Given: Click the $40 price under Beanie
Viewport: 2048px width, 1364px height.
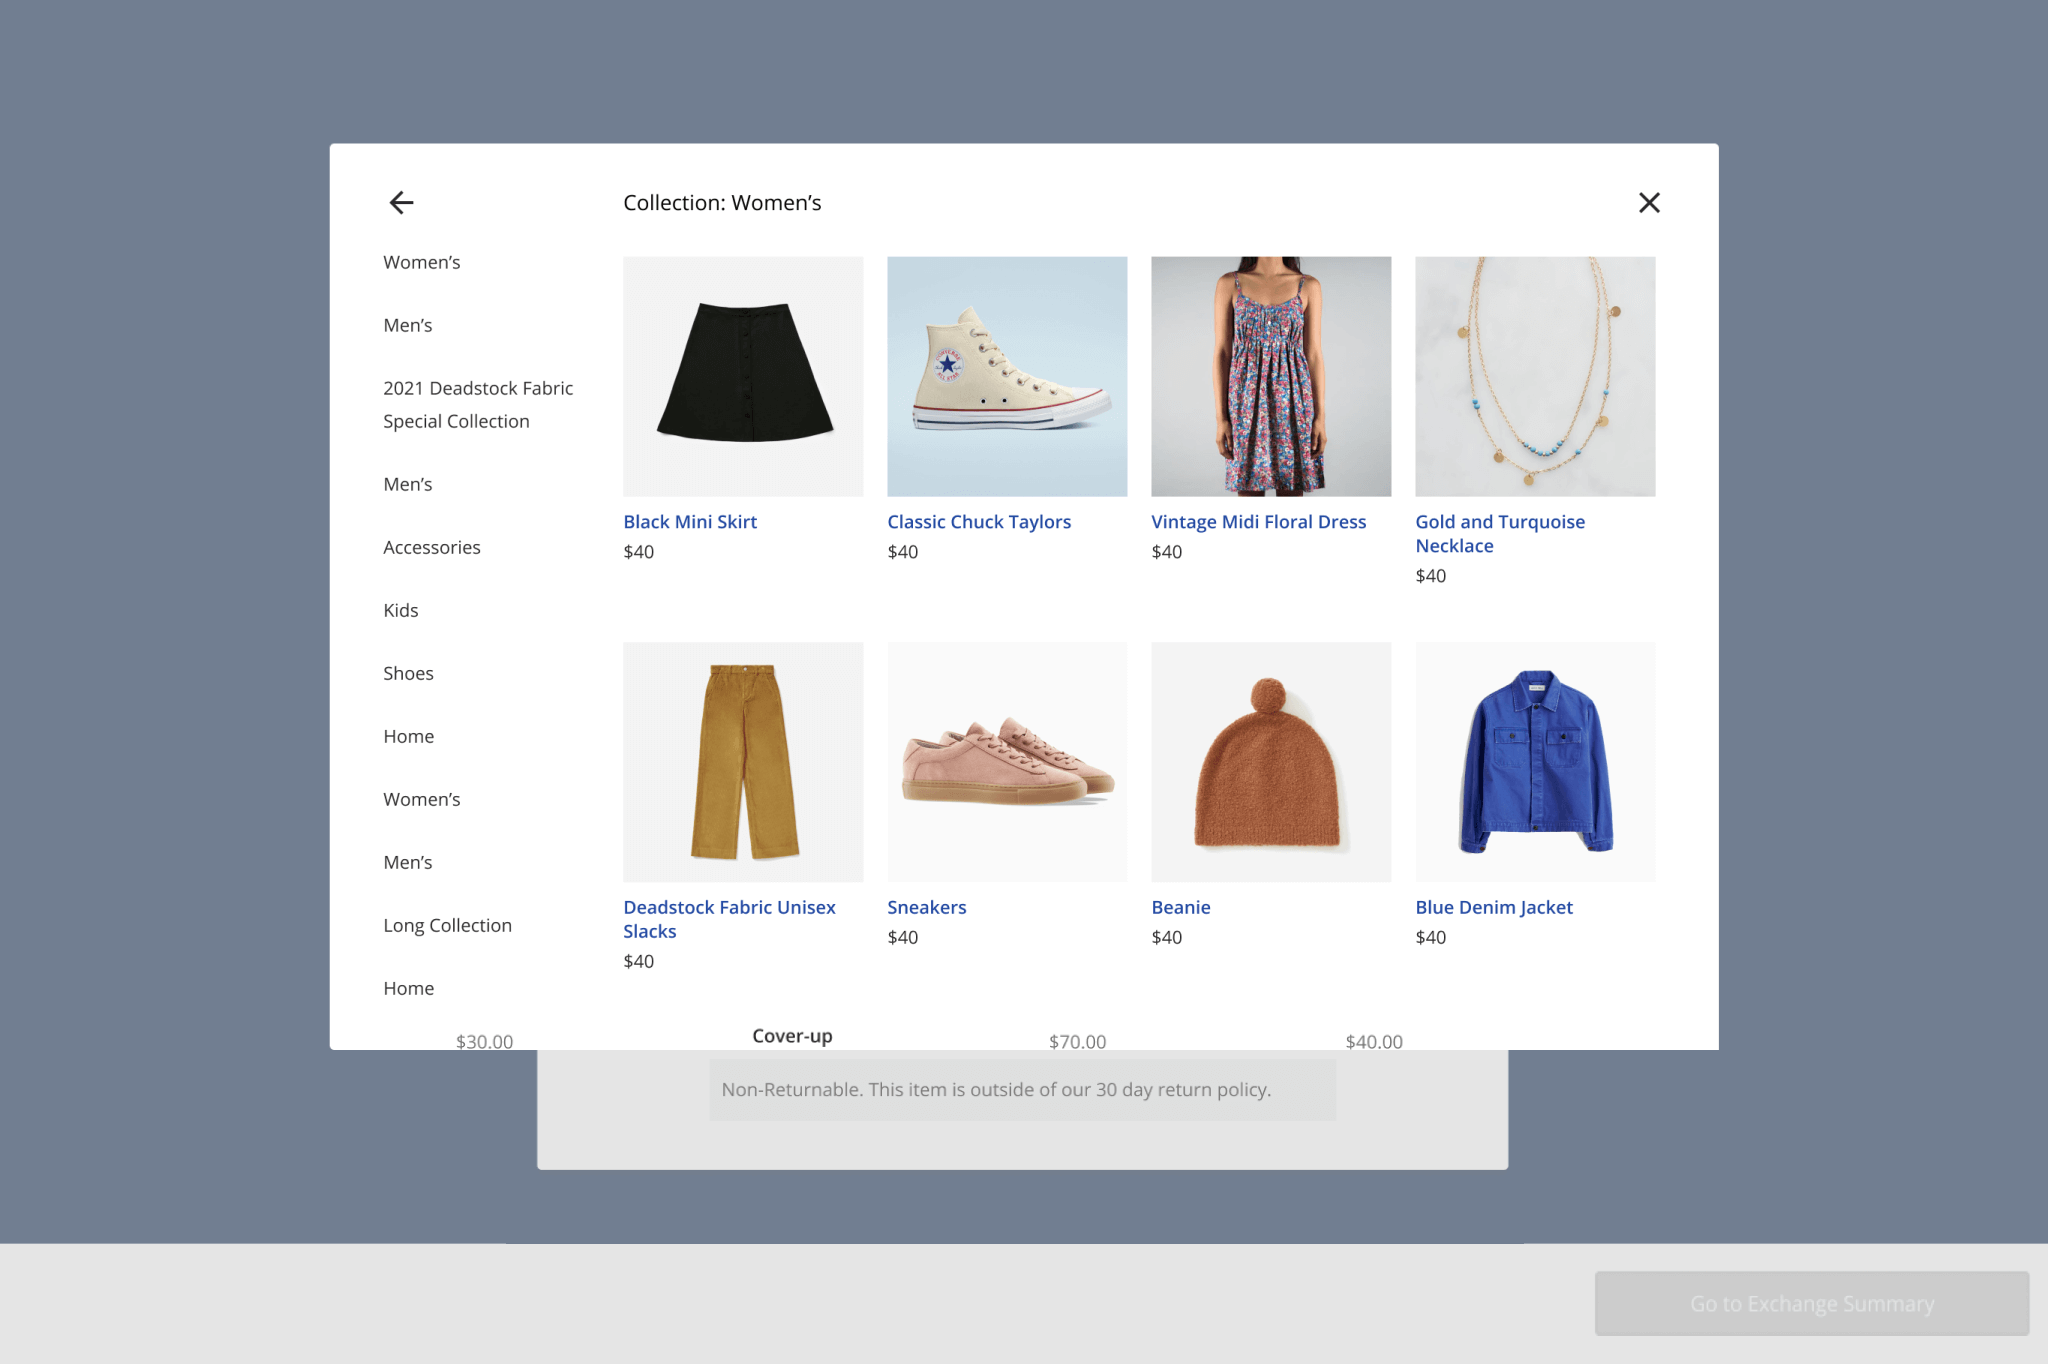Looking at the screenshot, I should pyautogui.click(x=1166, y=938).
